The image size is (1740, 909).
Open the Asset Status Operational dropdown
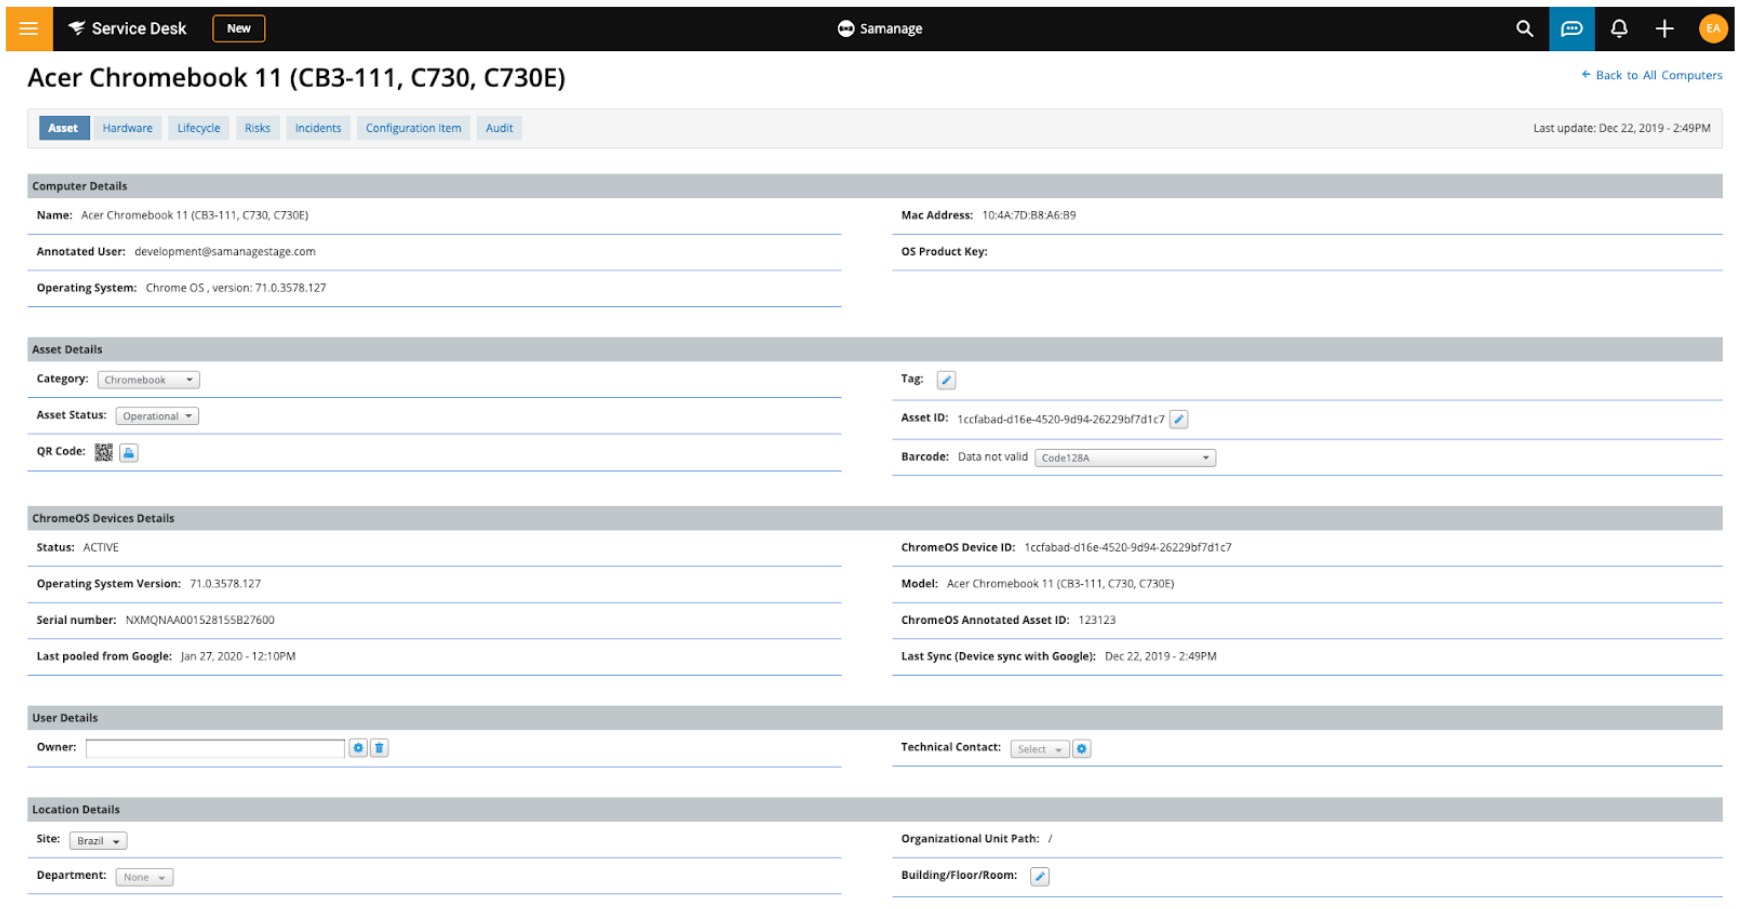point(157,416)
